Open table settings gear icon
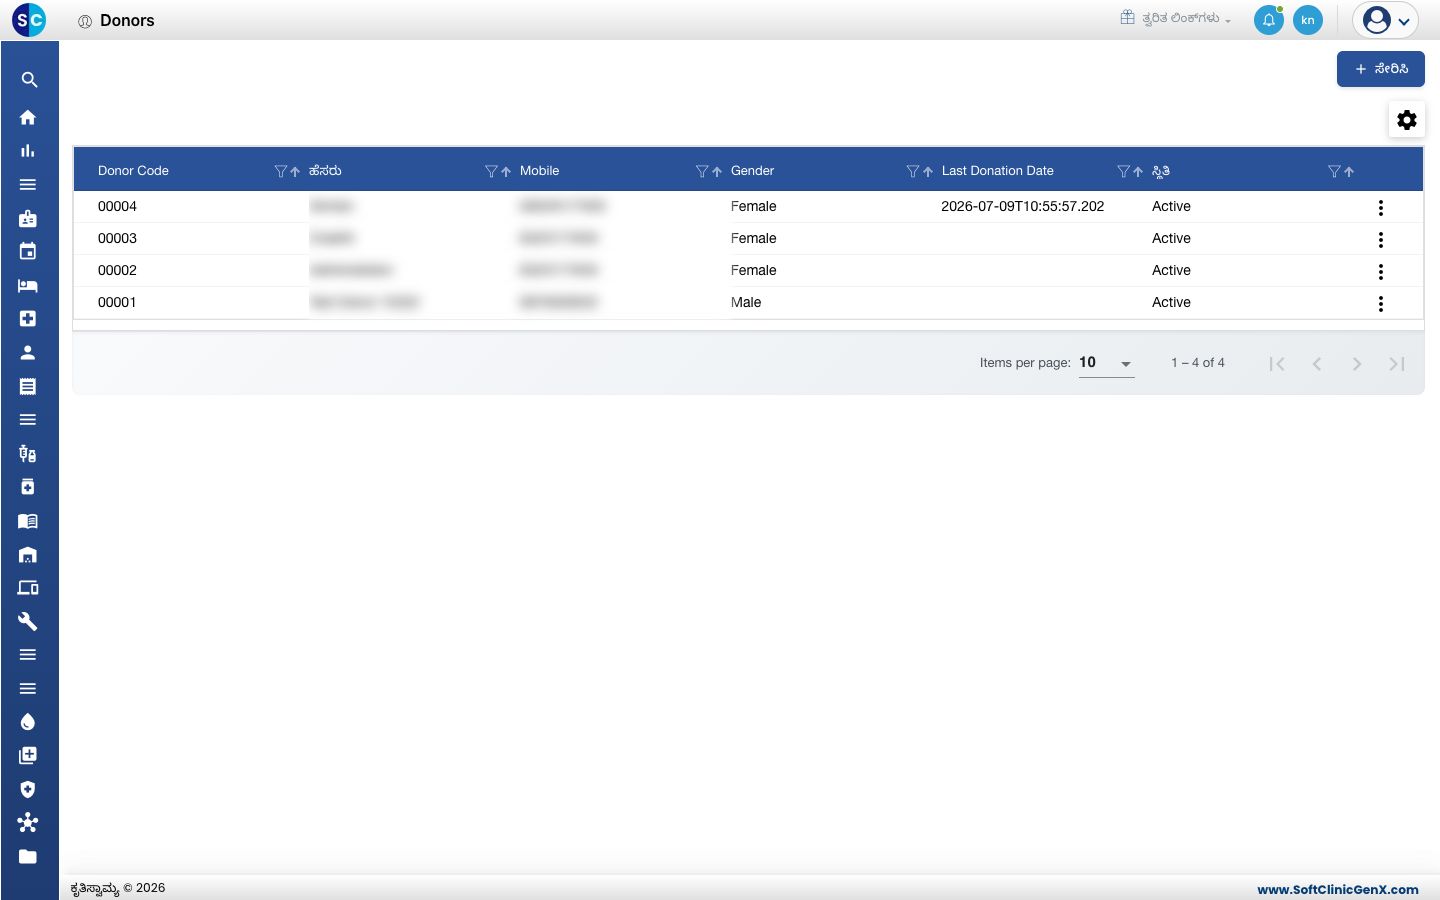Image resolution: width=1440 pixels, height=900 pixels. click(x=1407, y=120)
